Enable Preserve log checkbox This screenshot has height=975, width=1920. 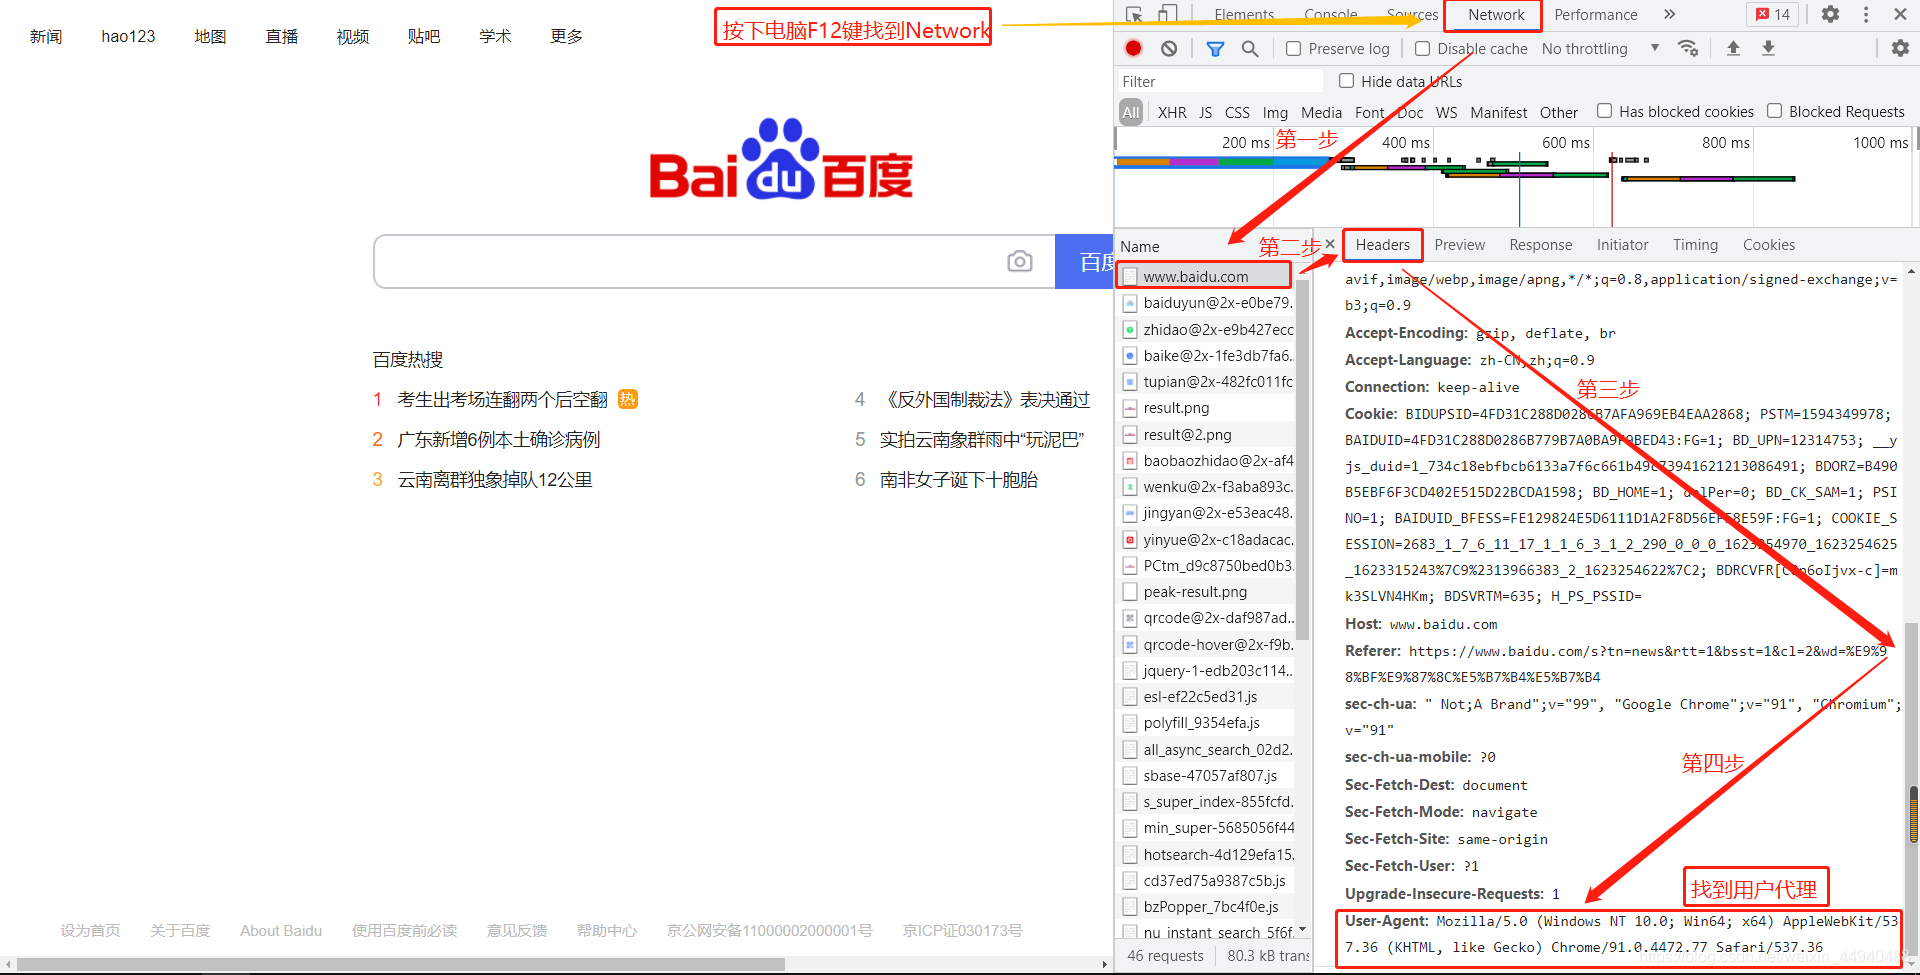pyautogui.click(x=1293, y=48)
